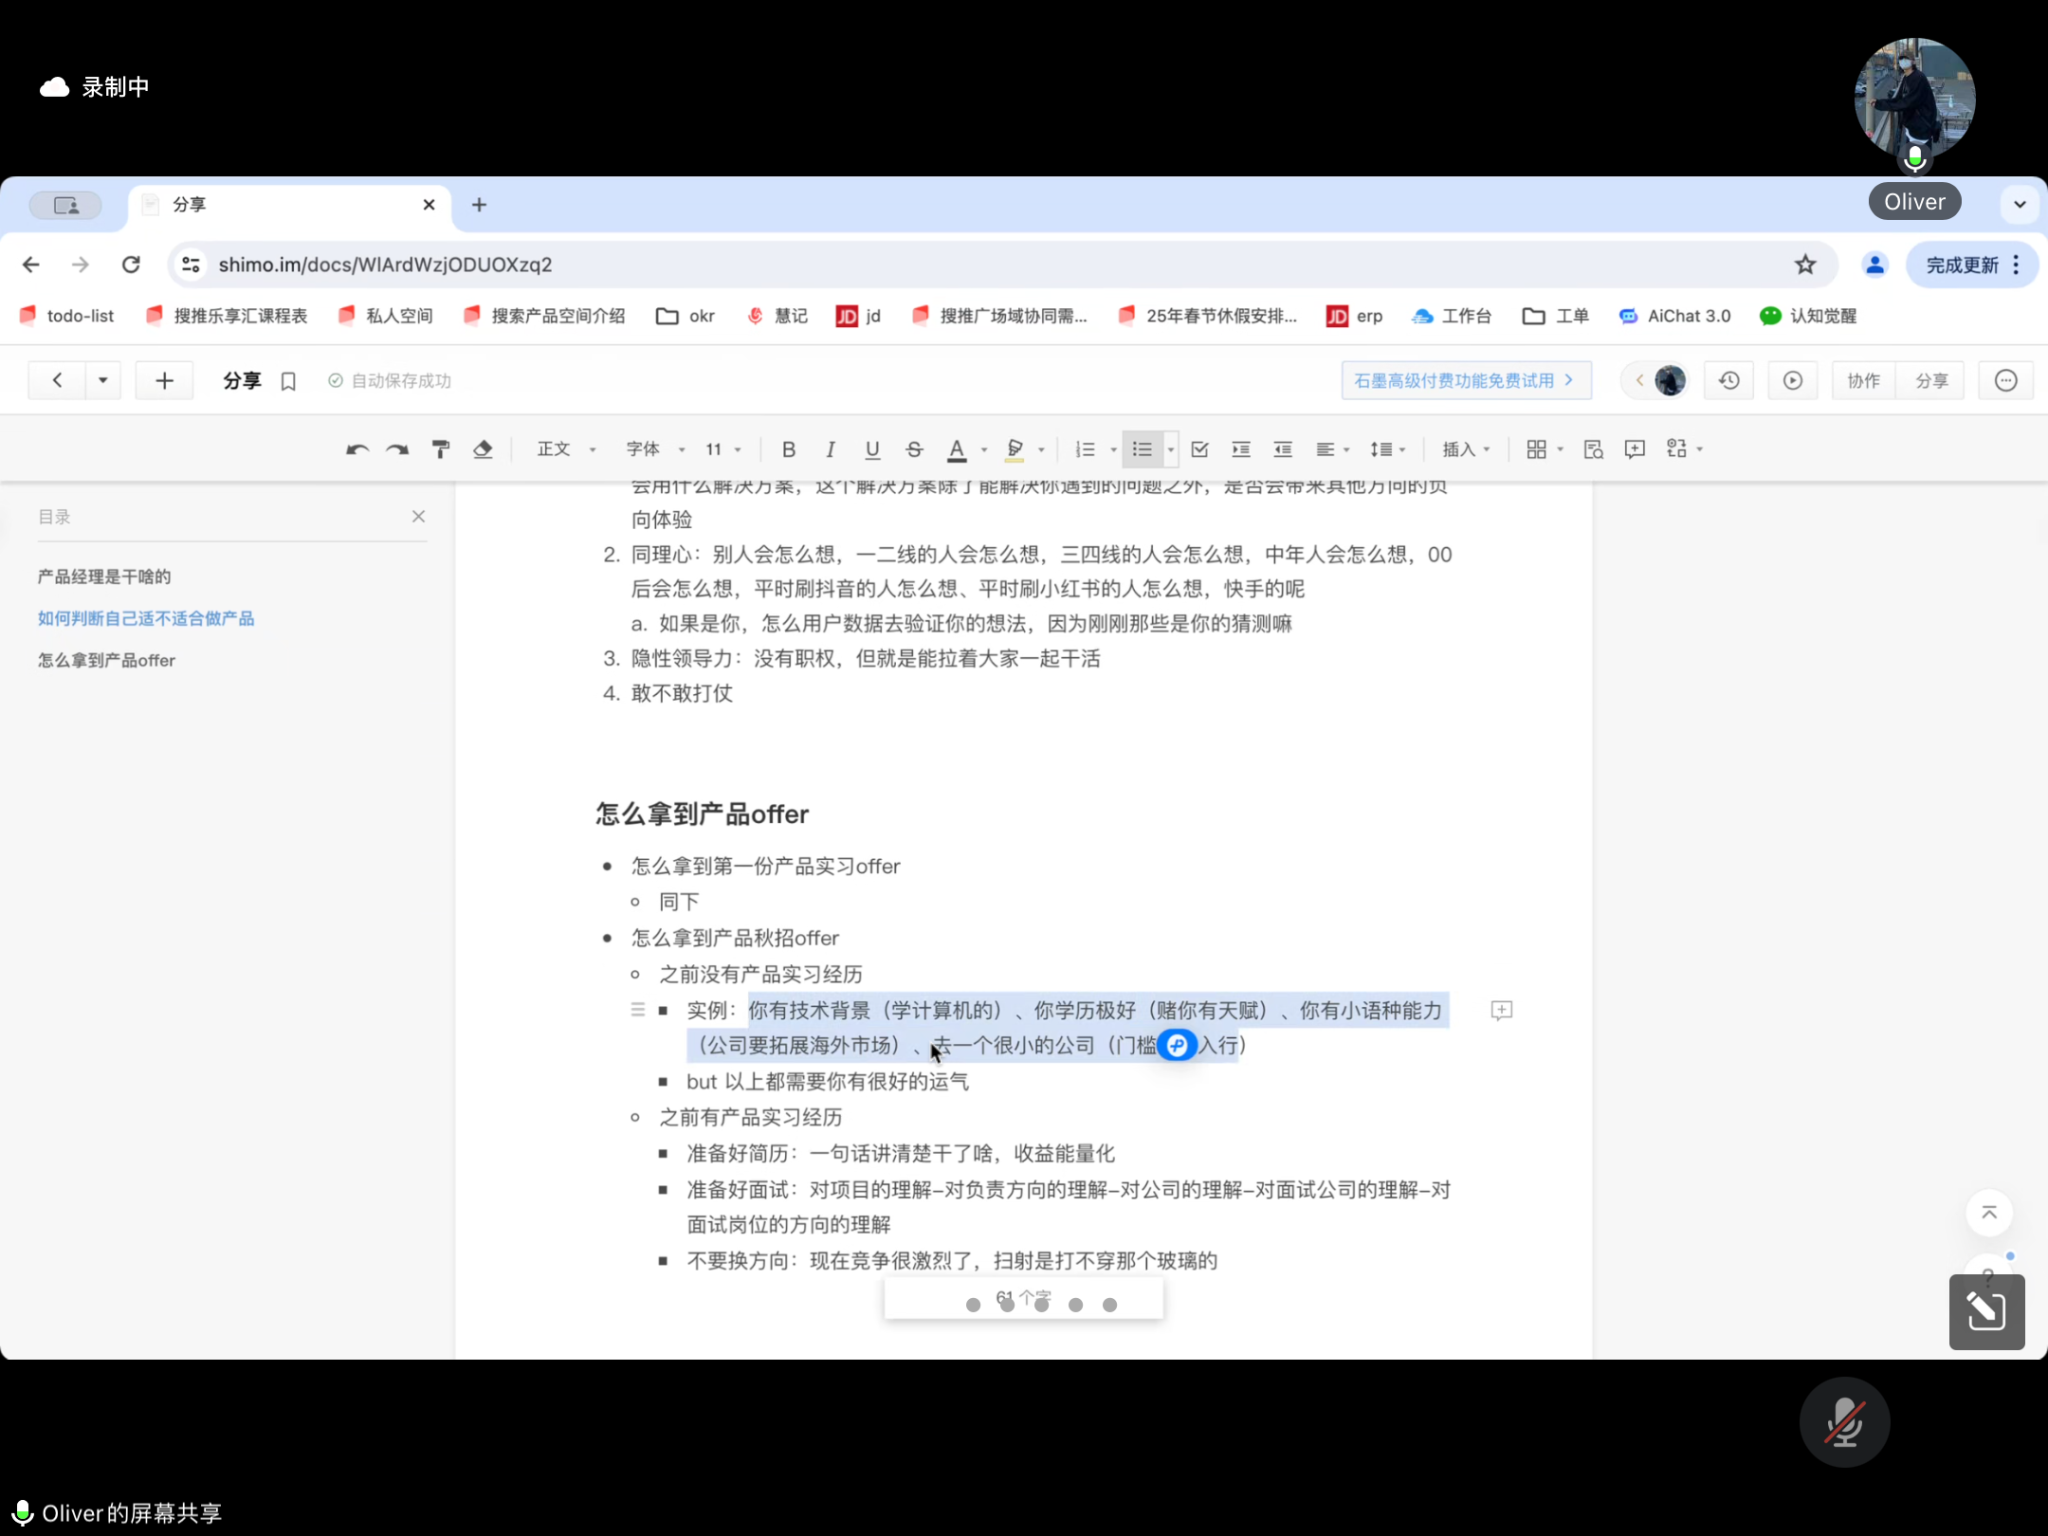Image resolution: width=2048 pixels, height=1536 pixels.
Task: Open version history clock icon
Action: click(x=1729, y=381)
